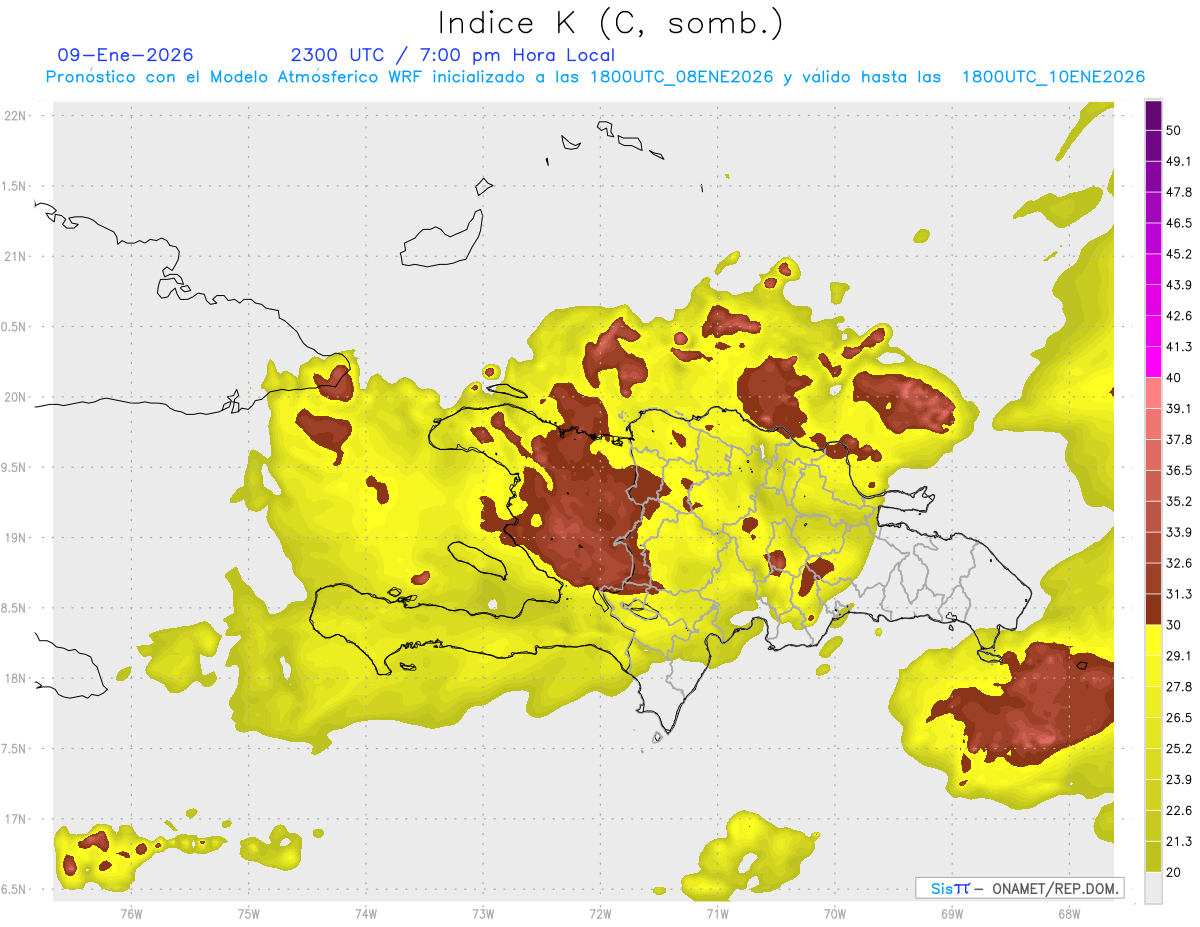Click the '27.8' colorbar value
This screenshot has width=1200, height=927.
[x=1179, y=687]
